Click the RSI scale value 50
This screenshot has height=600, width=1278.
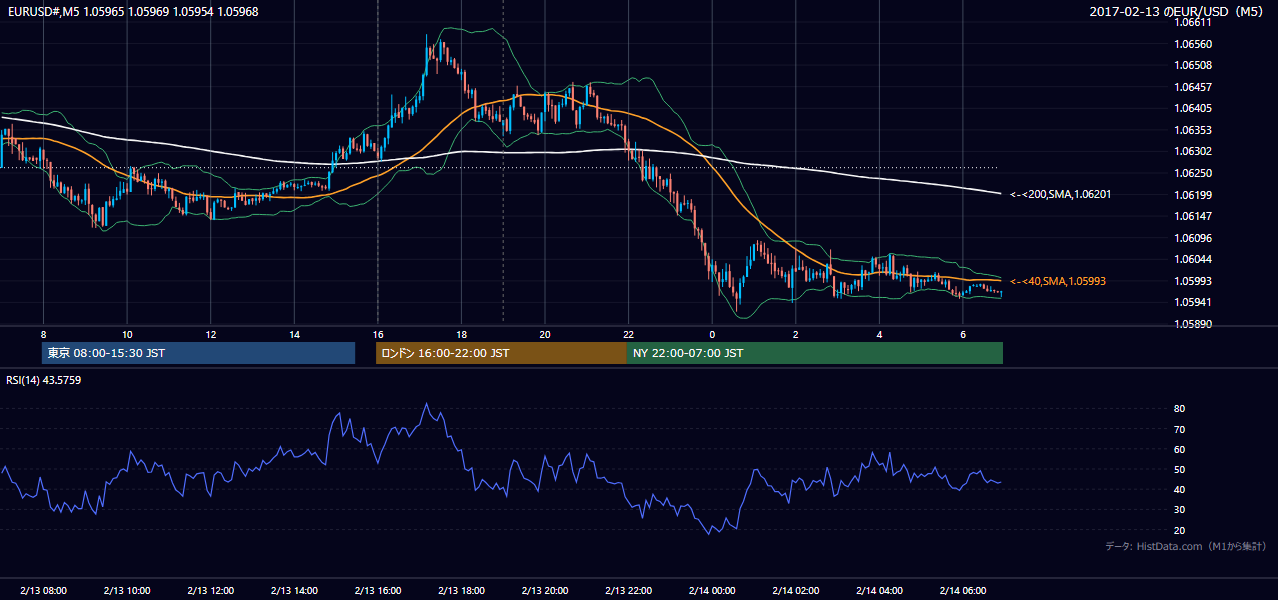coord(1180,469)
